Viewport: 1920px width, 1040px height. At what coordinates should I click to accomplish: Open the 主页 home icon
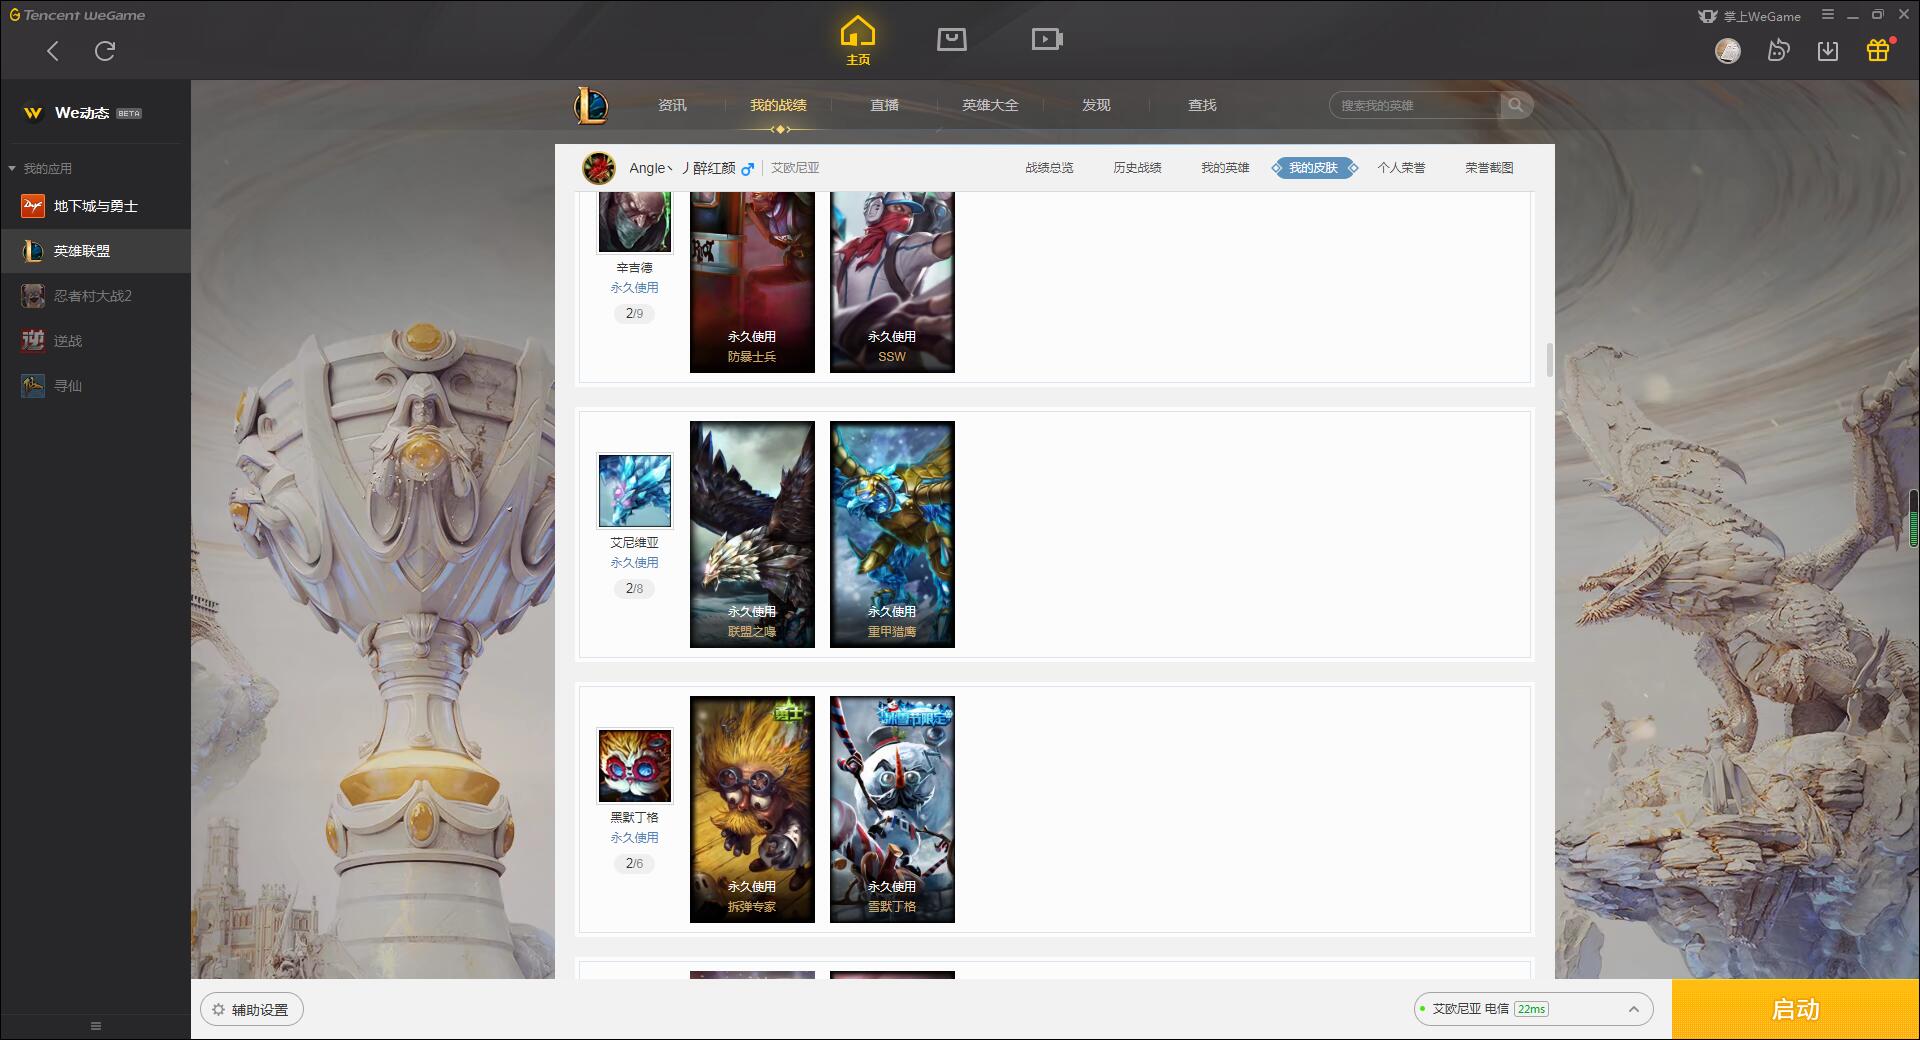[858, 41]
